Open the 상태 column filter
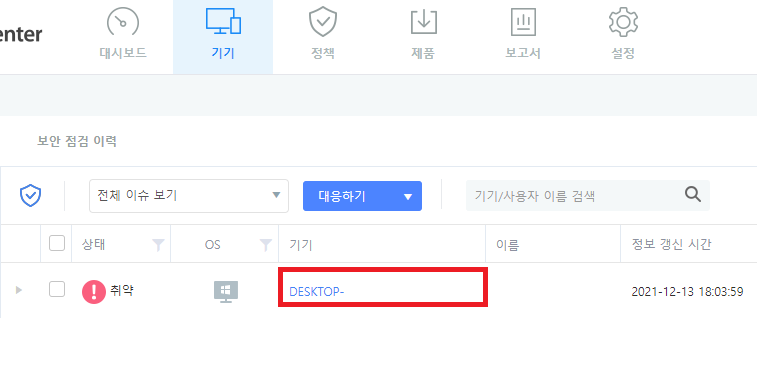This screenshot has height=368, width=757. click(x=158, y=245)
